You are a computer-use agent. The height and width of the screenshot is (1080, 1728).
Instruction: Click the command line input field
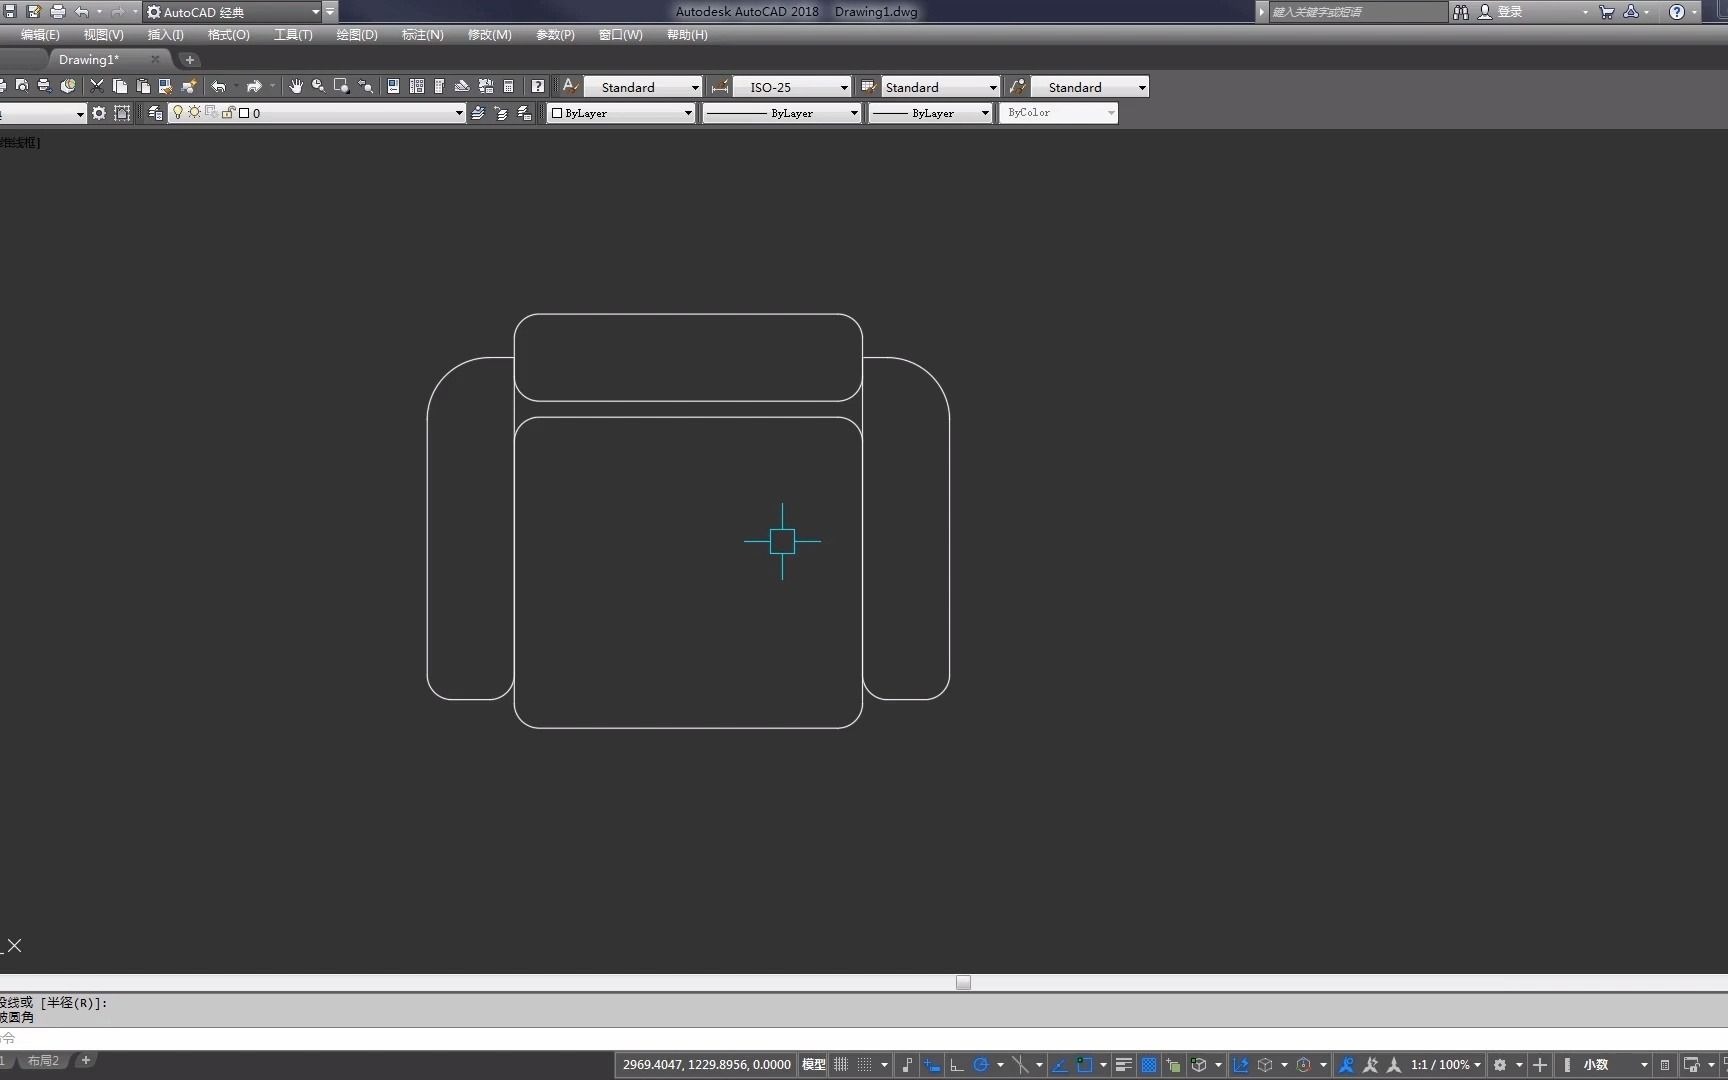coord(864,1039)
